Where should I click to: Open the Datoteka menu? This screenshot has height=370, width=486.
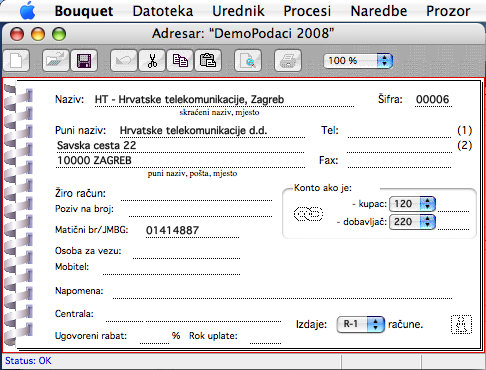tap(163, 11)
